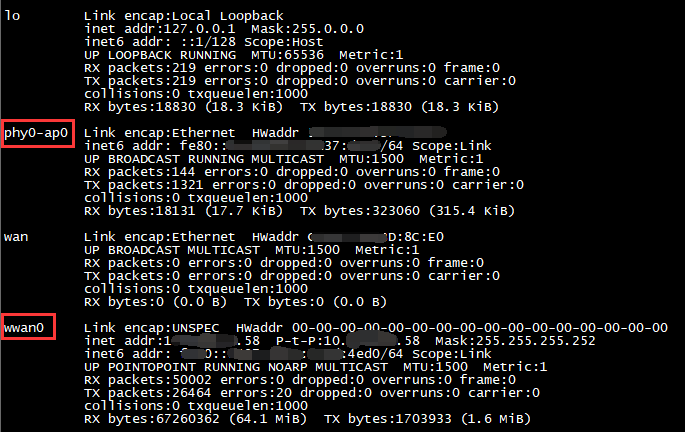Click the wan HWaddr ending 8C:E0
This screenshot has height=432, width=685.
376,237
